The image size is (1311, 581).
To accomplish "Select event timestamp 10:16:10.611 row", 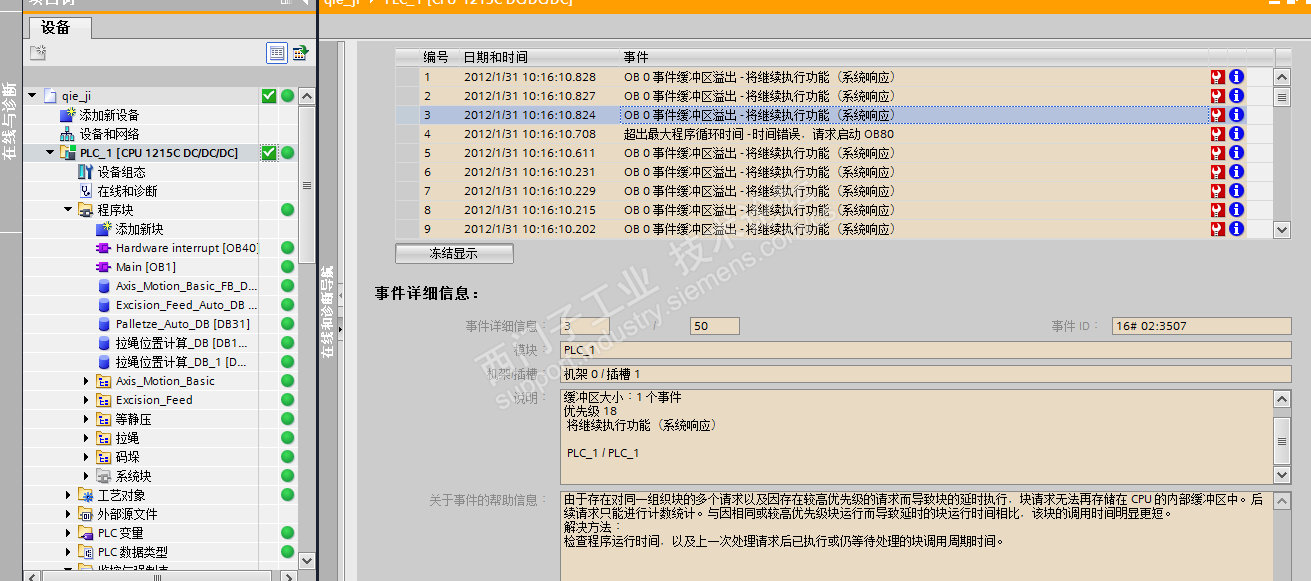I will 832,153.
